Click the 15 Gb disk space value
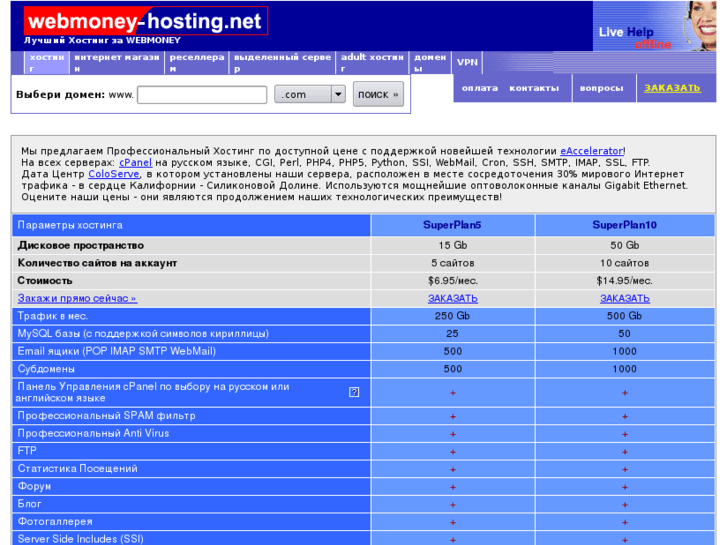 click(x=453, y=245)
